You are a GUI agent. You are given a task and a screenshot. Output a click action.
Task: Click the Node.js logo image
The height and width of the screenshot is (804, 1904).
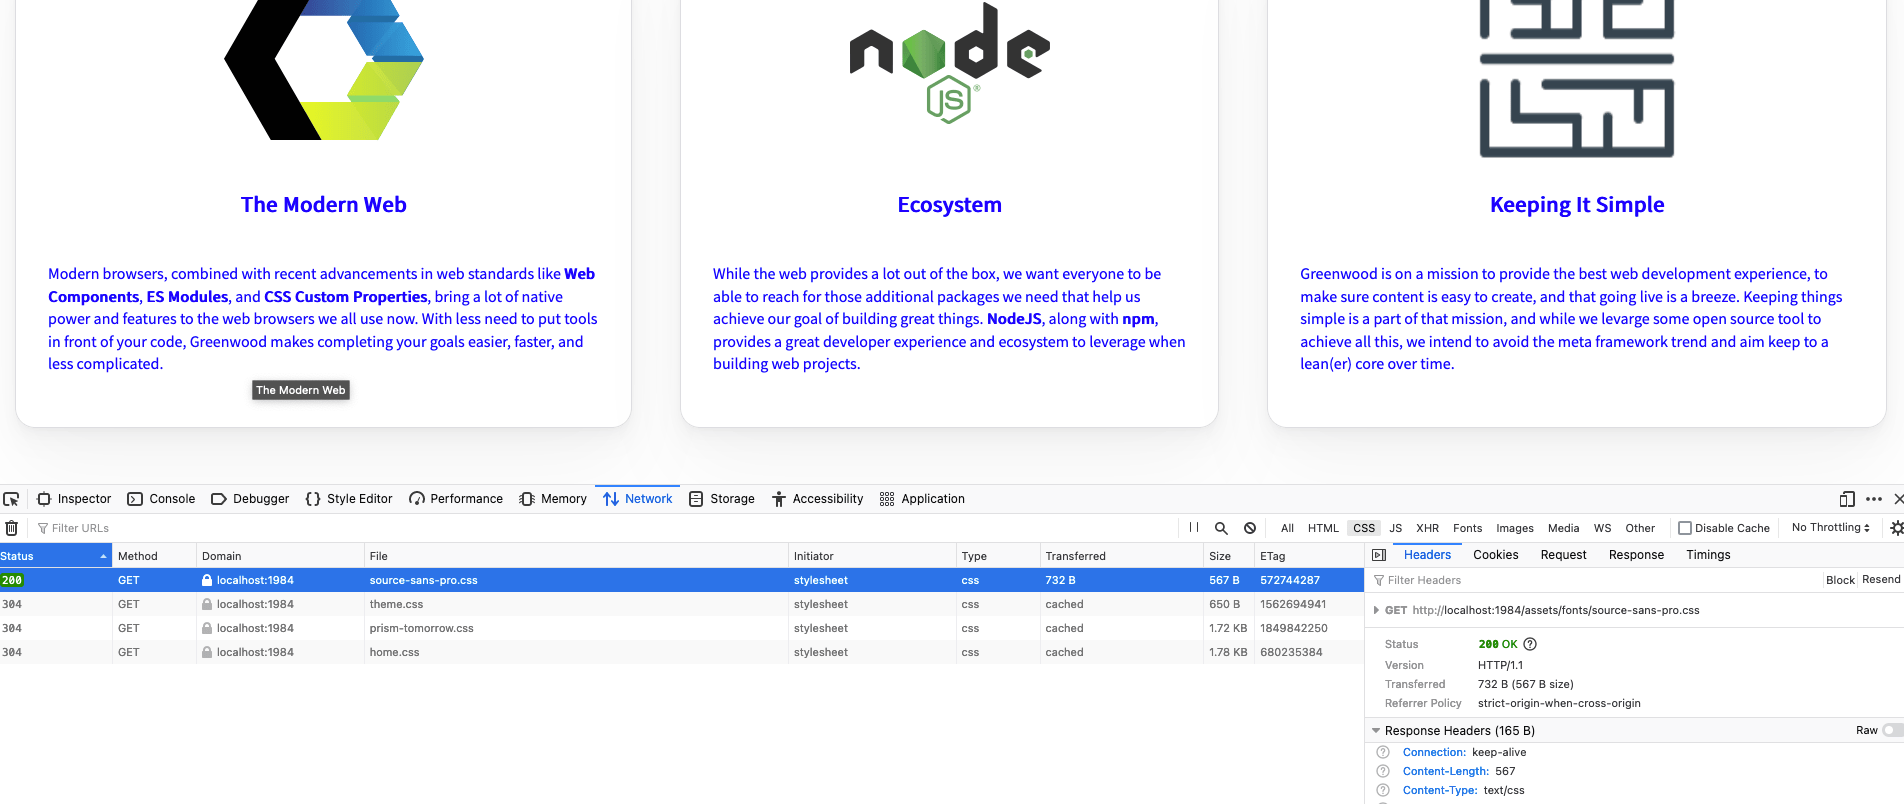tap(949, 62)
